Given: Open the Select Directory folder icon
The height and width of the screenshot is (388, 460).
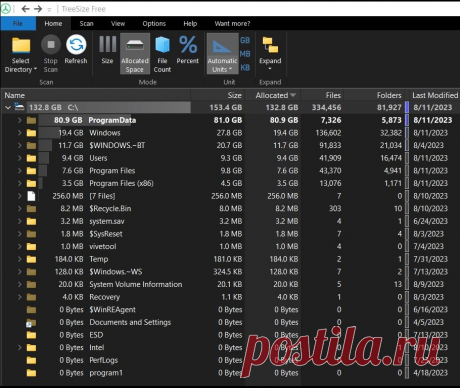Looking at the screenshot, I should click(x=21, y=45).
